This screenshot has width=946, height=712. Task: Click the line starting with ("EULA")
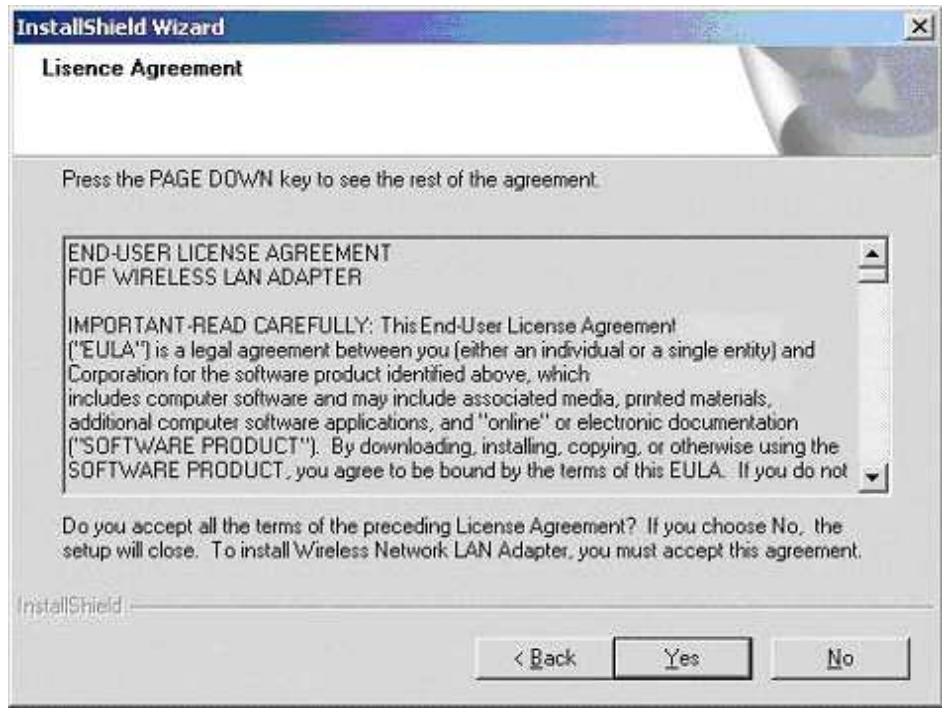[441, 350]
